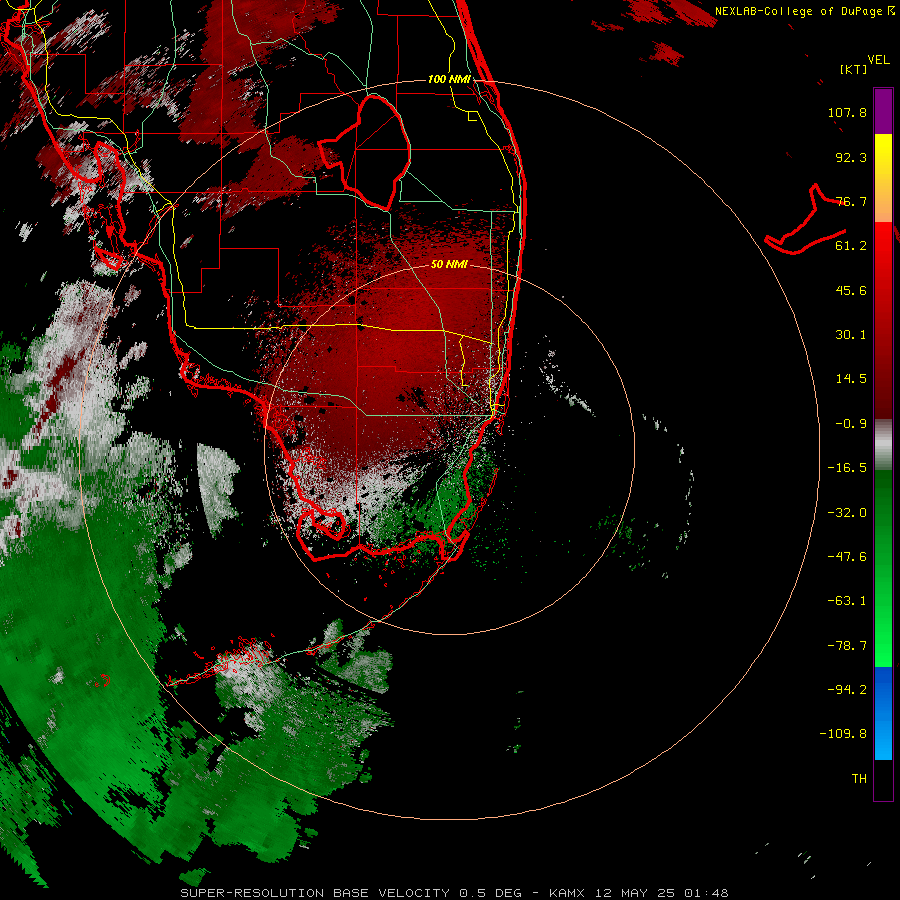900x900 pixels.
Task: Select the -78.7 legend value
Action: (847, 646)
